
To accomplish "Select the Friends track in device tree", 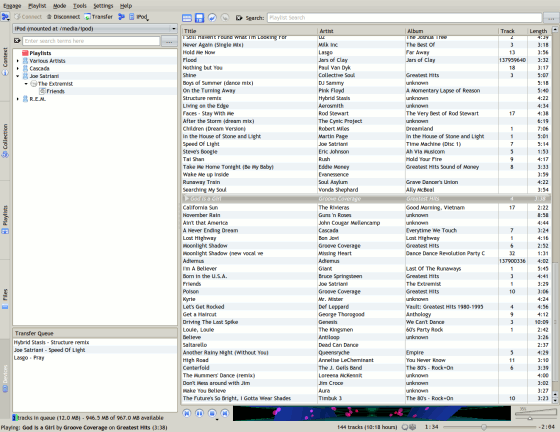I will pyautogui.click(x=52, y=91).
